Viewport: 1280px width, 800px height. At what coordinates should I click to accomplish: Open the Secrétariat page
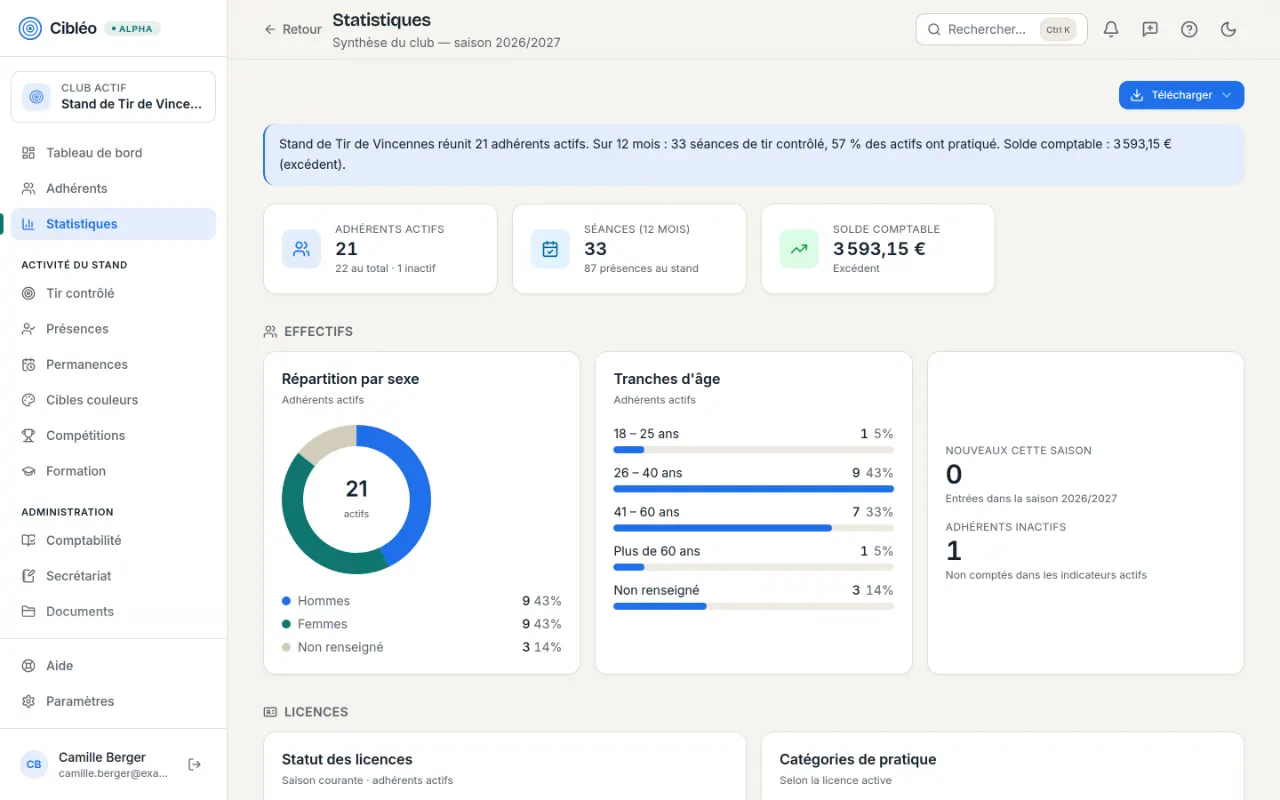(x=113, y=576)
